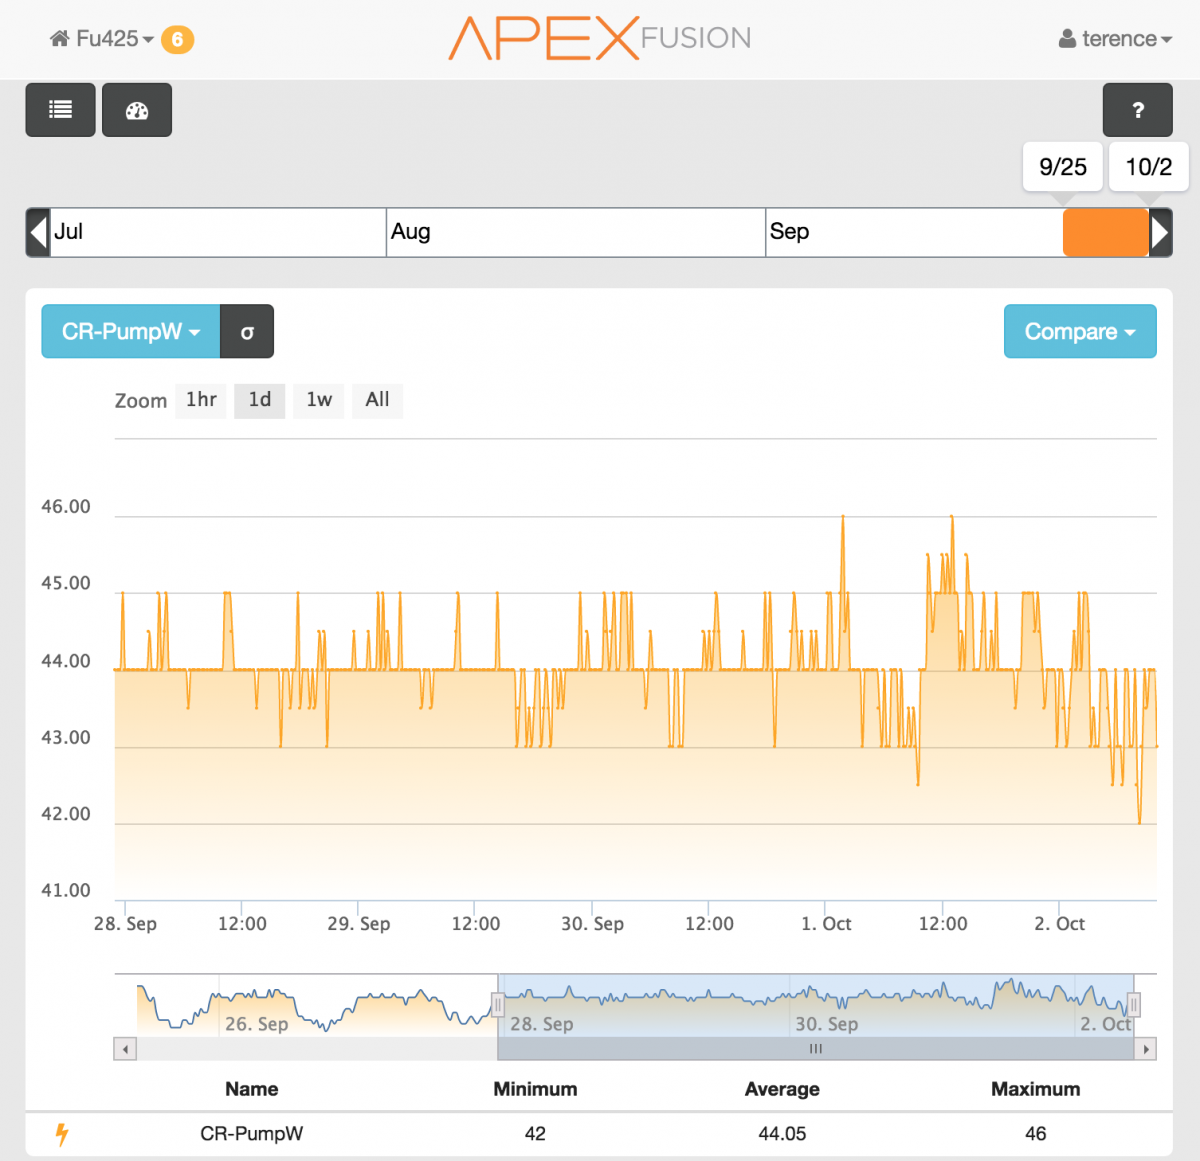Viewport: 1200px width, 1161px height.
Task: Set zoom to 1w
Action: (x=319, y=400)
